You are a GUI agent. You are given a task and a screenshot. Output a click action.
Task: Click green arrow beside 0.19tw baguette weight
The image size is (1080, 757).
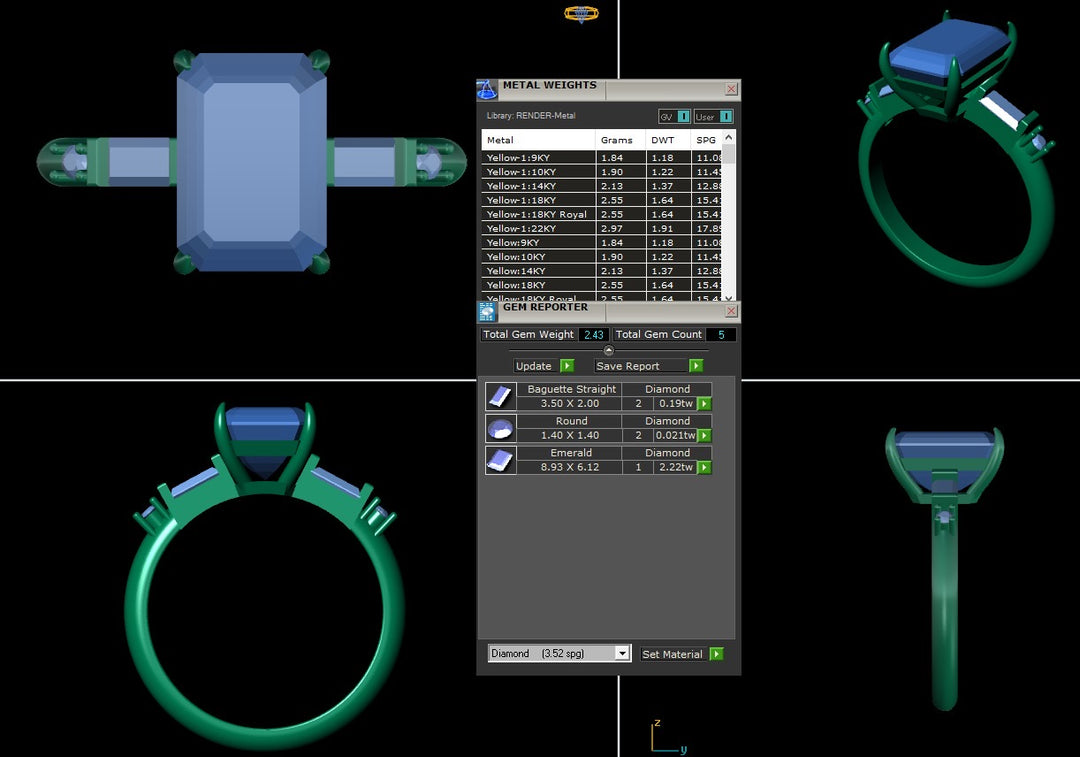704,404
